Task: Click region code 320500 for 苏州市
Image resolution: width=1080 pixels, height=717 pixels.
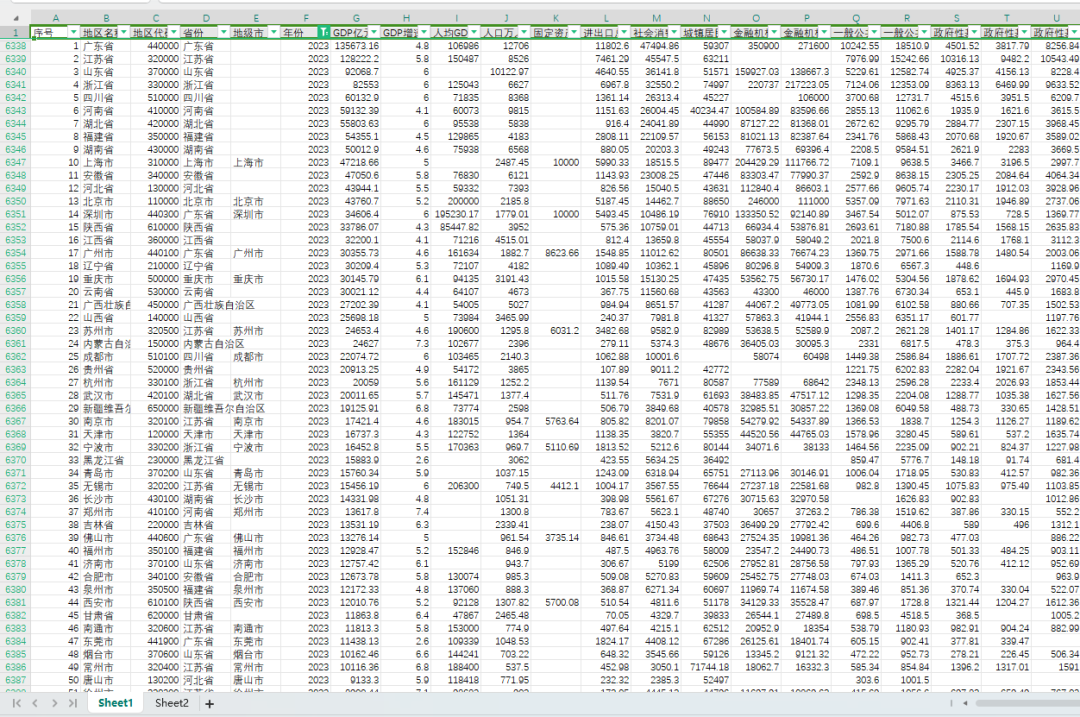Action: click(x=156, y=331)
